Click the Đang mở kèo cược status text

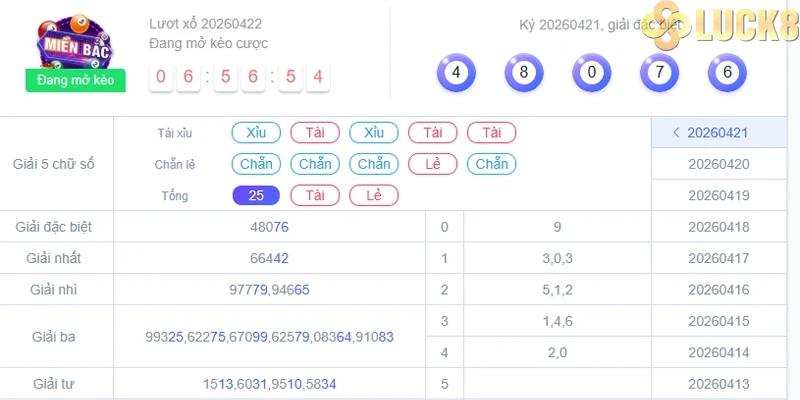click(x=209, y=44)
